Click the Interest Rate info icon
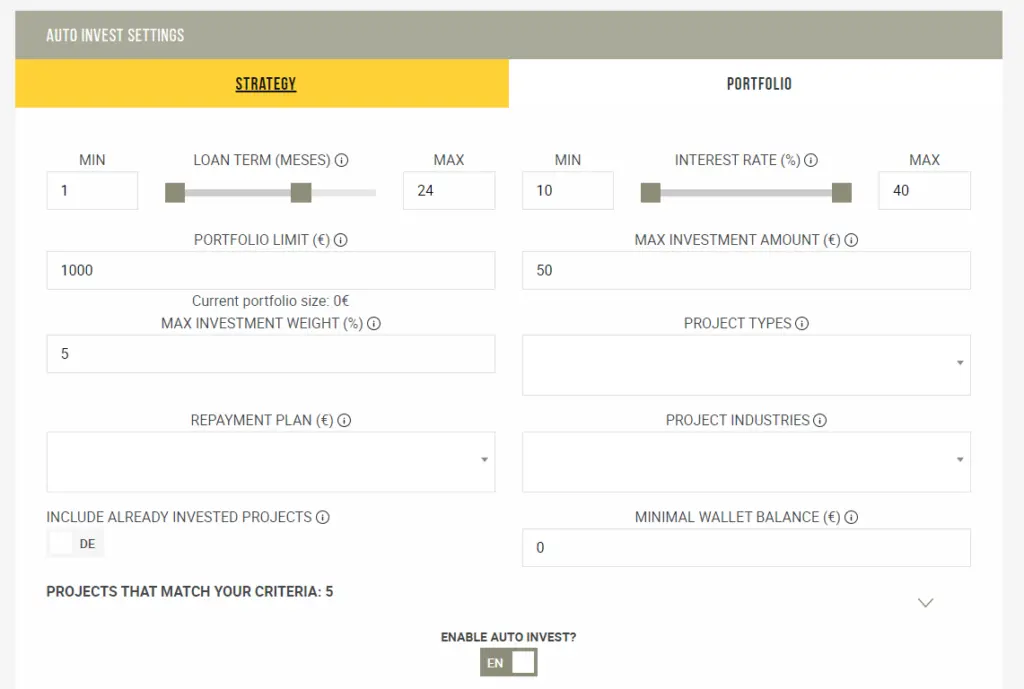 pos(811,160)
